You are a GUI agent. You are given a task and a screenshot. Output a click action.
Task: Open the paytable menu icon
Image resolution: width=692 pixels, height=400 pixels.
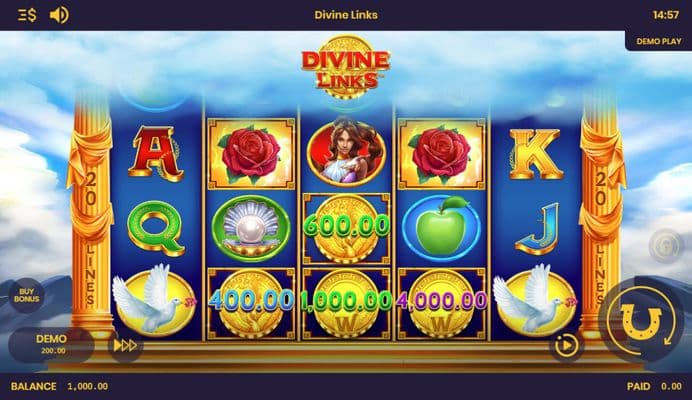point(26,15)
